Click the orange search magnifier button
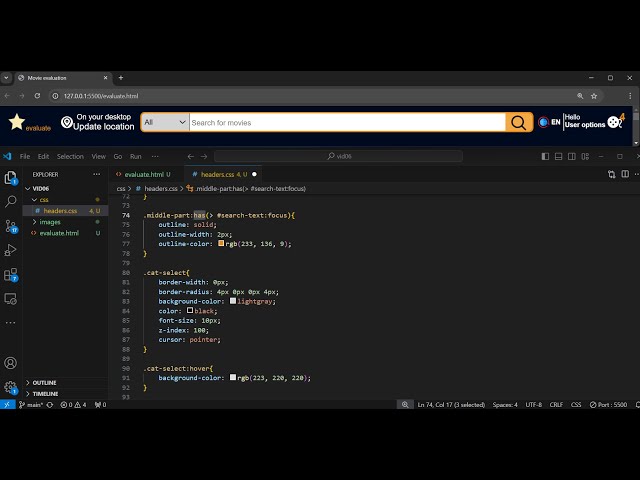This screenshot has width=640, height=480. click(x=519, y=122)
